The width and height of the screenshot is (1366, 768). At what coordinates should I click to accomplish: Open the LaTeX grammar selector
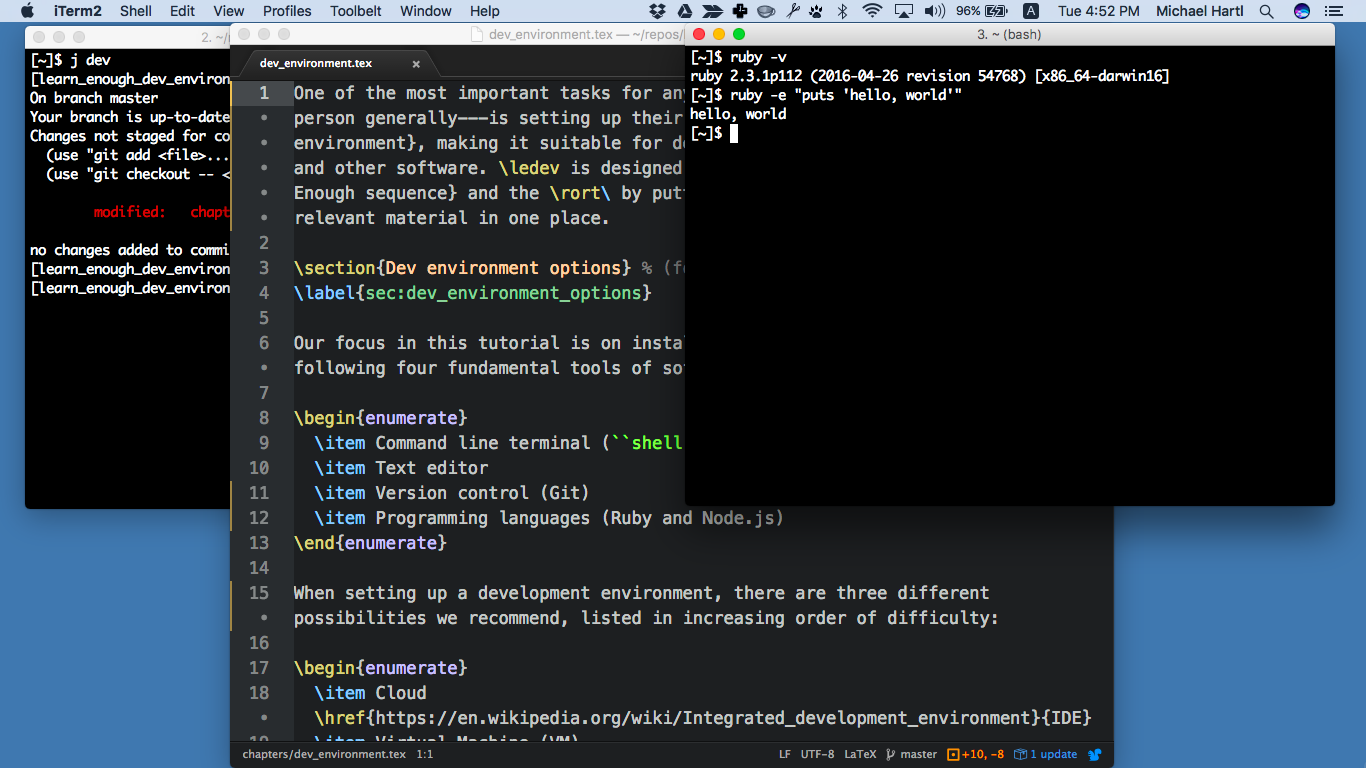click(860, 755)
